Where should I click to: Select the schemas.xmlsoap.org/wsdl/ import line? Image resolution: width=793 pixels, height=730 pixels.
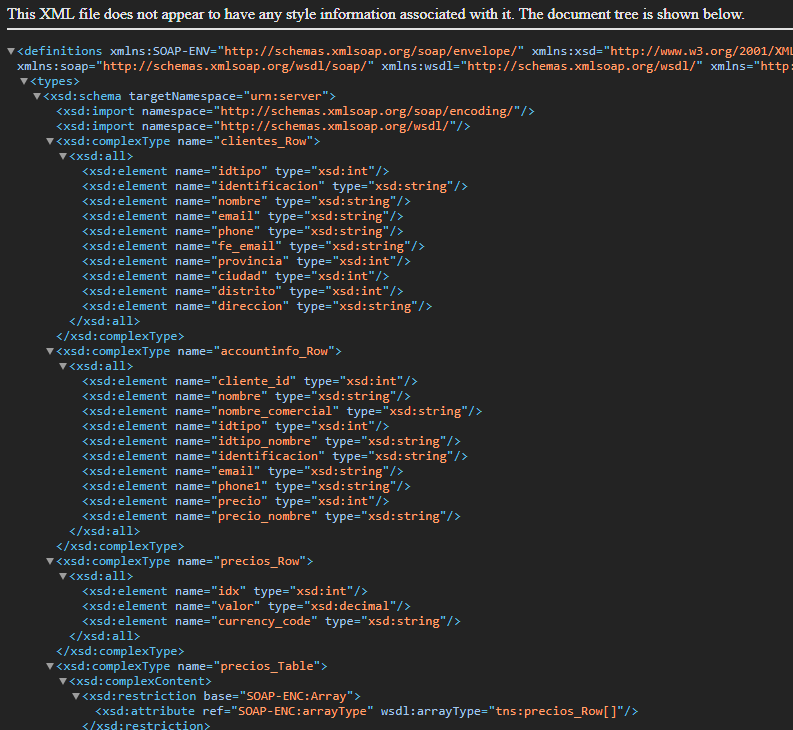pos(263,126)
